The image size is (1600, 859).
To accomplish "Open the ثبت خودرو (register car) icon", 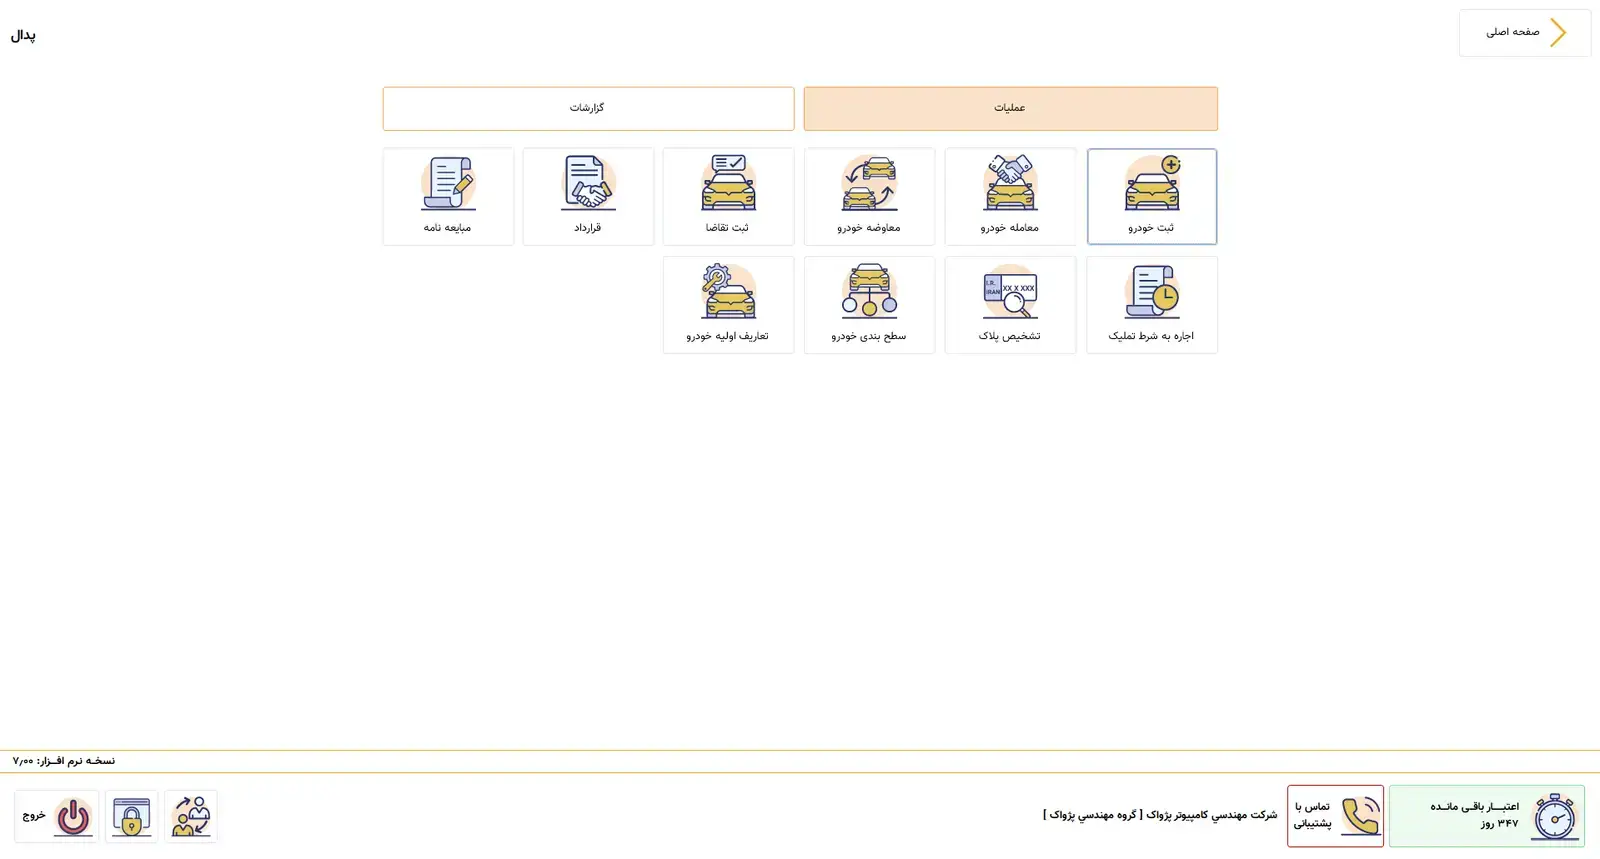I will (1151, 196).
